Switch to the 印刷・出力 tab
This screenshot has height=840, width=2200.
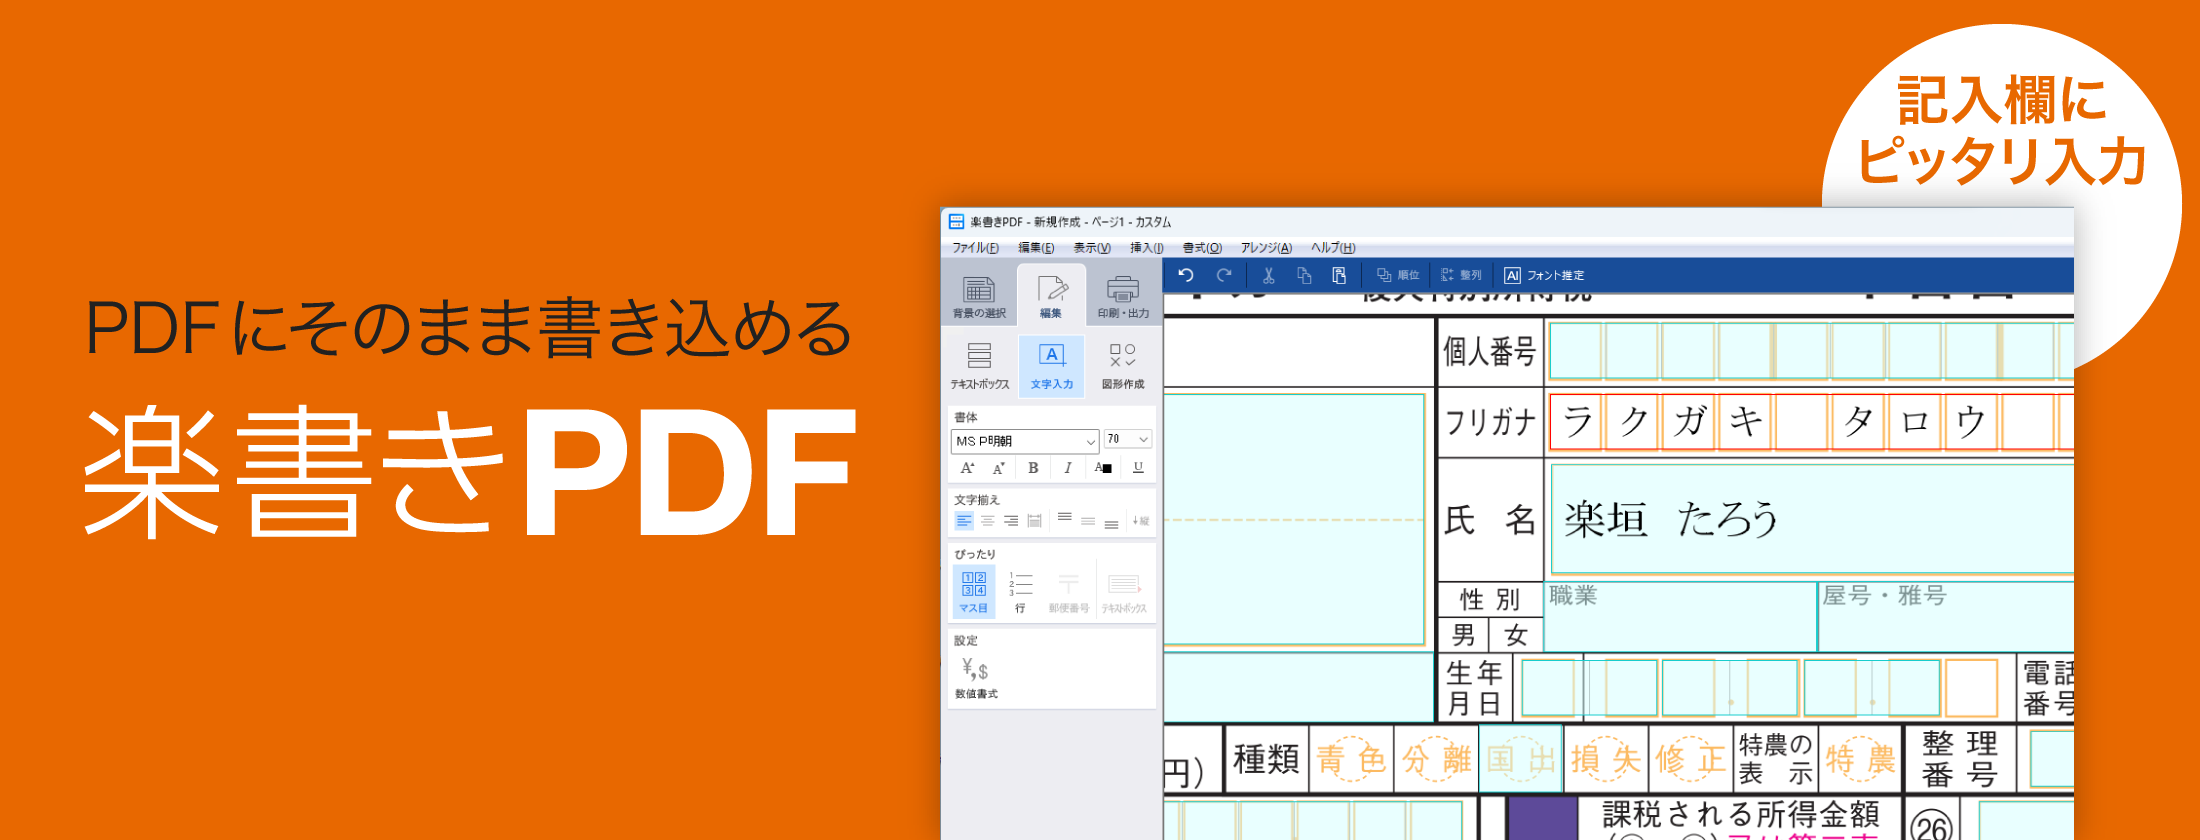pyautogui.click(x=1123, y=296)
